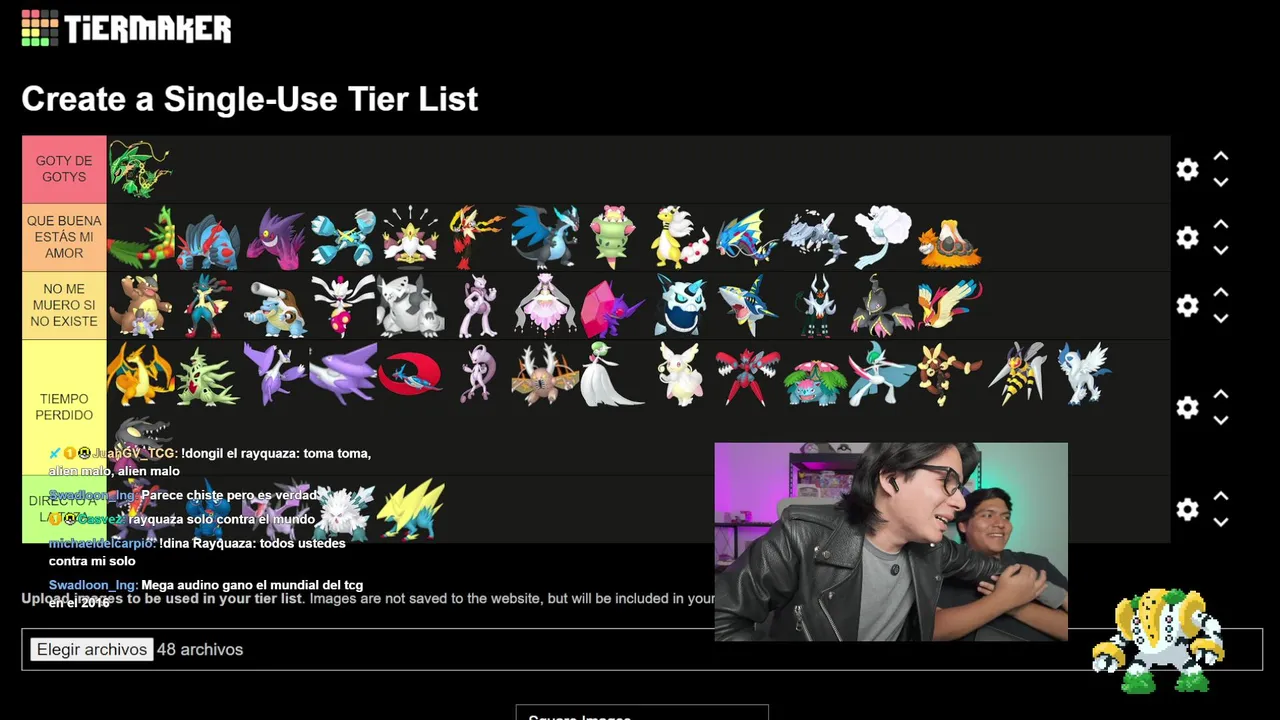The width and height of the screenshot is (1280, 720).
Task: Select Mega Sceptile image in second tier
Action: (x=141, y=238)
